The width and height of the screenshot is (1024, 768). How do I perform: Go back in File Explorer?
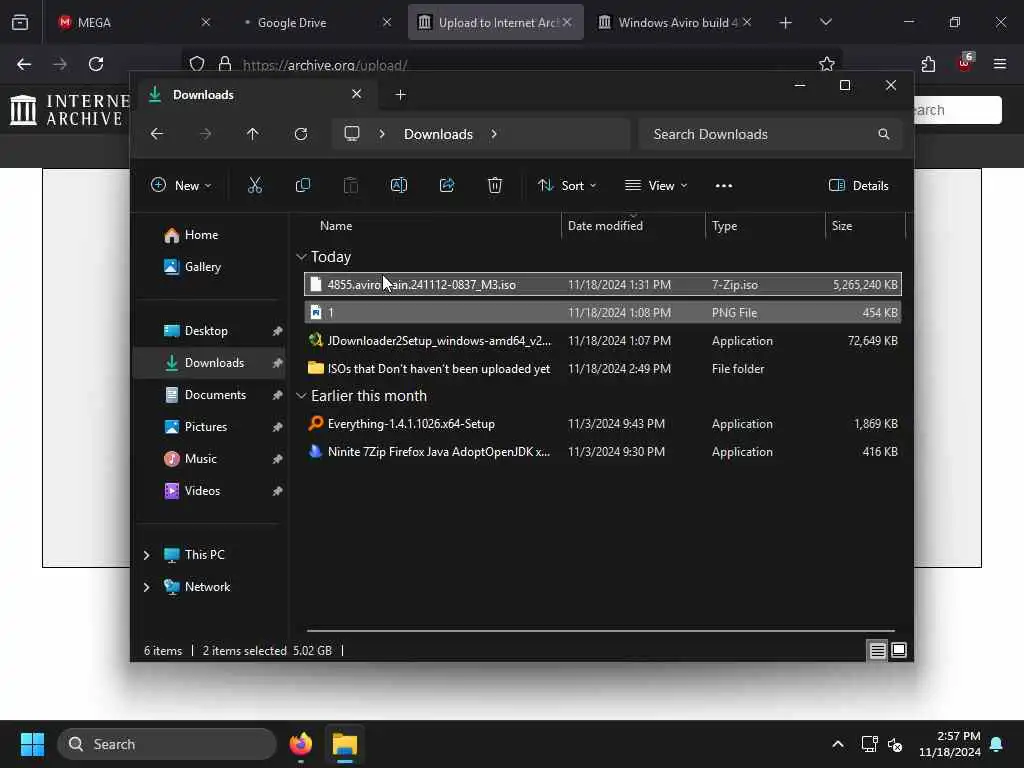(x=157, y=134)
